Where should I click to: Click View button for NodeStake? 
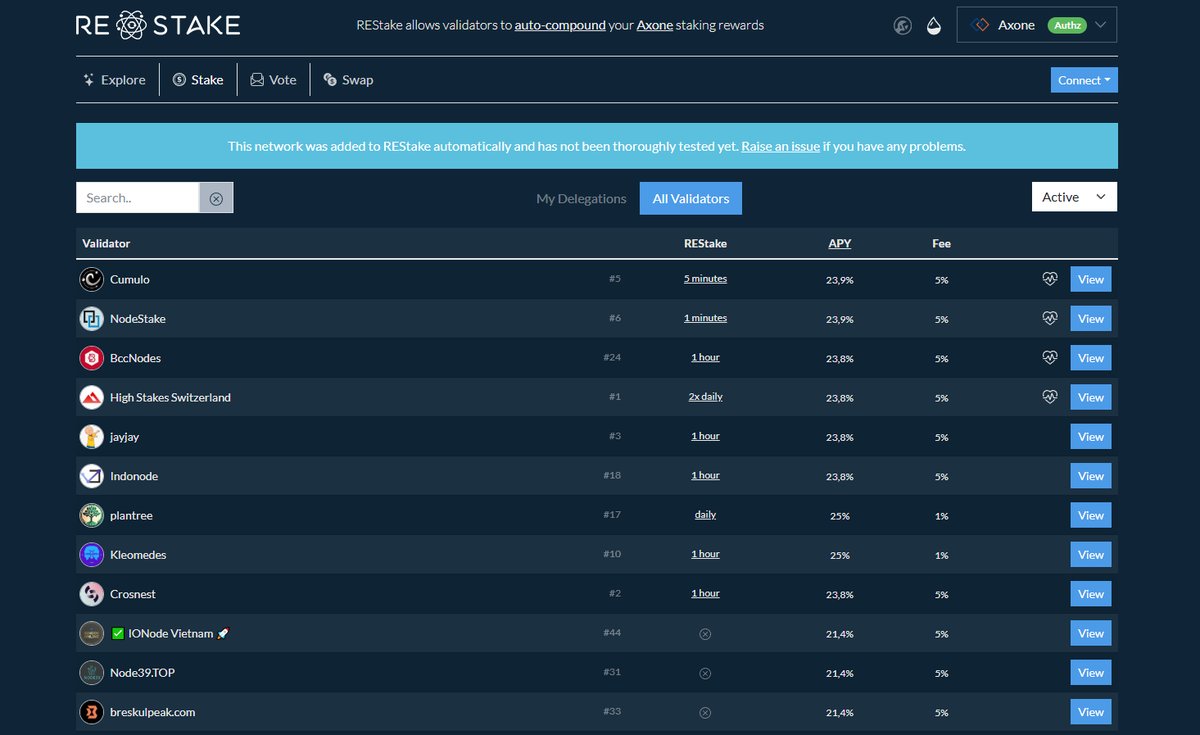click(x=1091, y=319)
